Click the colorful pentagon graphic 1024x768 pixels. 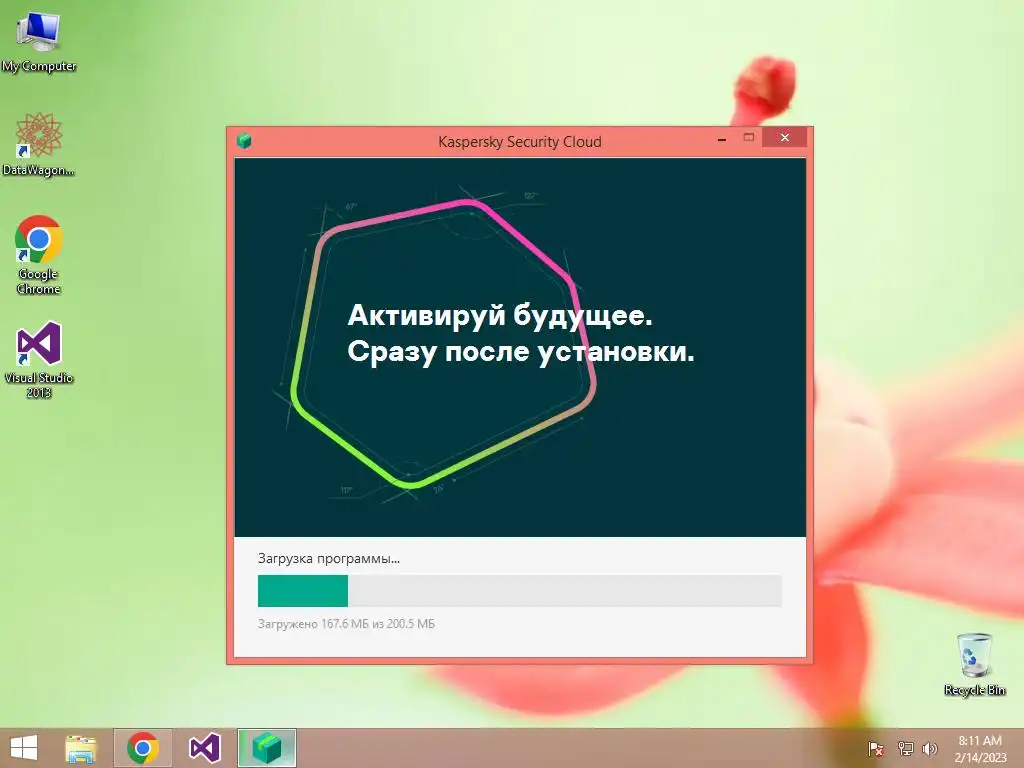tap(444, 344)
